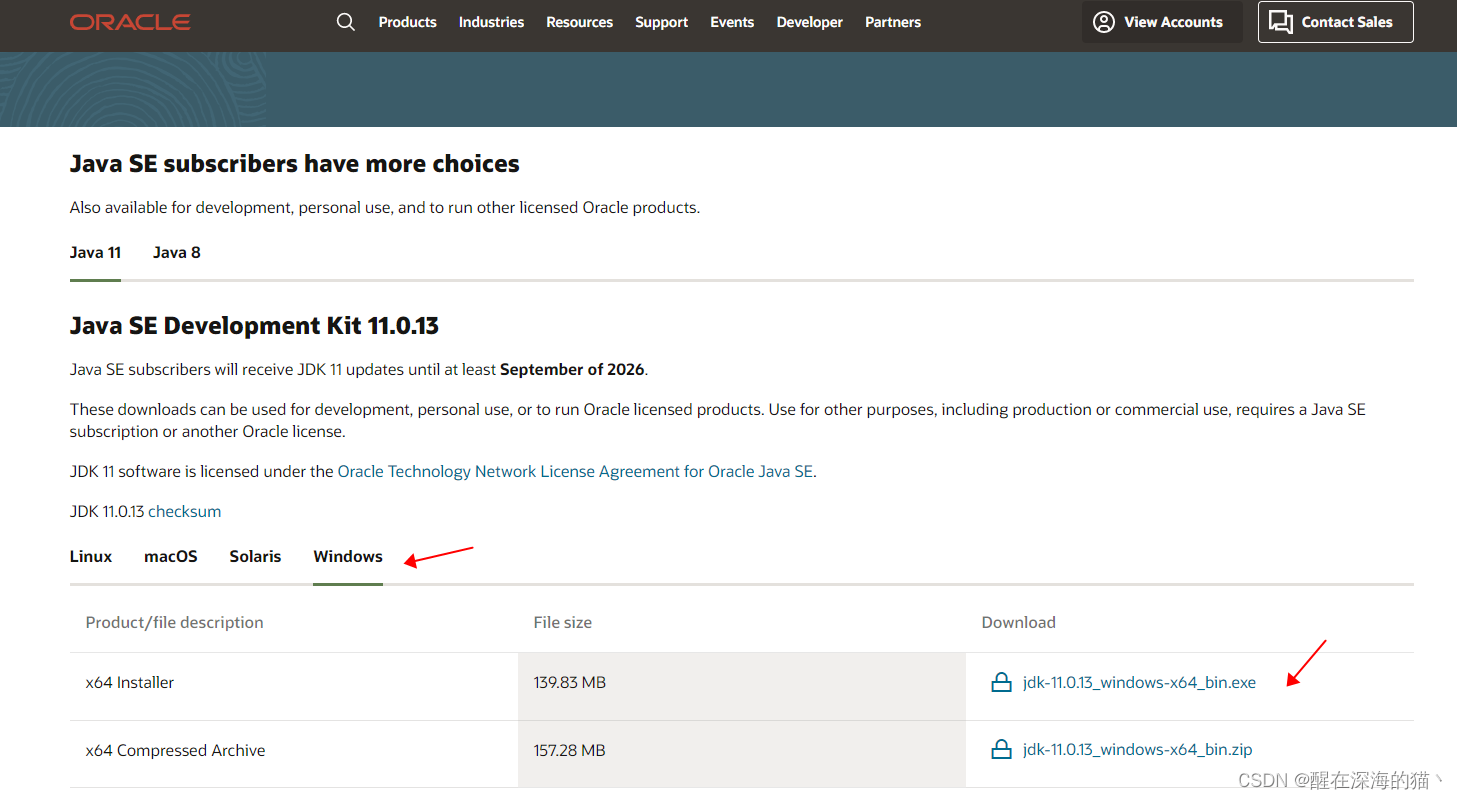Open the Industries menu
This screenshot has width=1457, height=799.
tap(491, 22)
